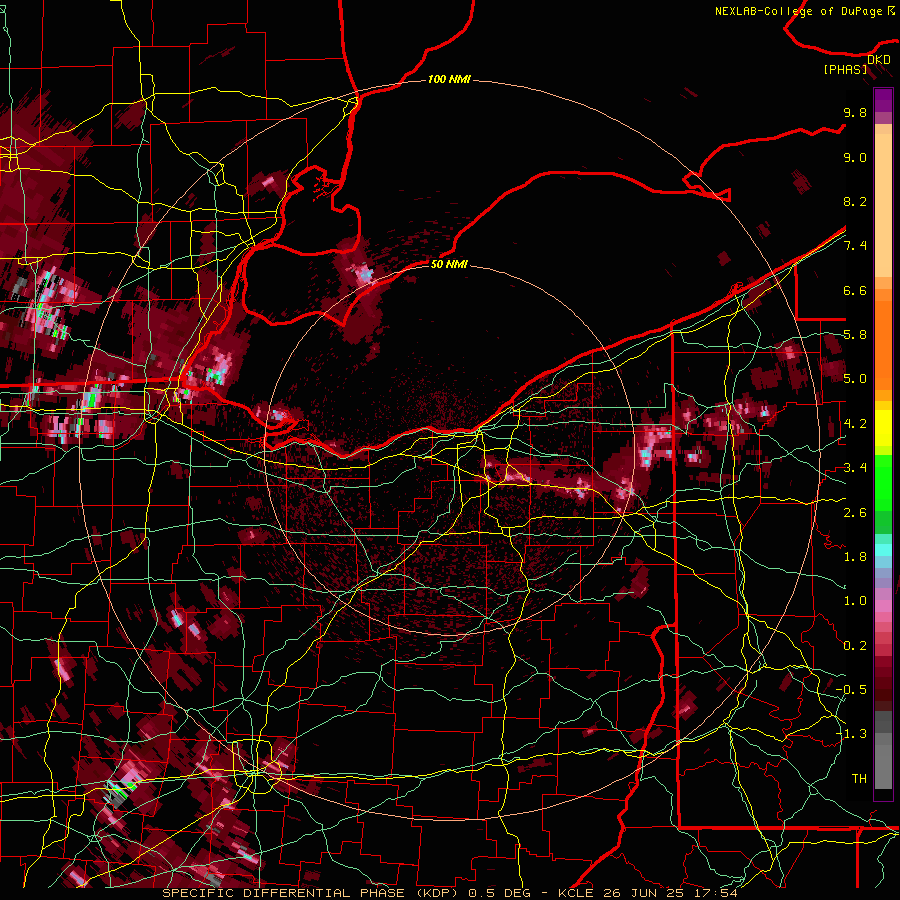The width and height of the screenshot is (900, 900).
Task: Click the 2.6 value on the color scale
Action: tap(855, 512)
